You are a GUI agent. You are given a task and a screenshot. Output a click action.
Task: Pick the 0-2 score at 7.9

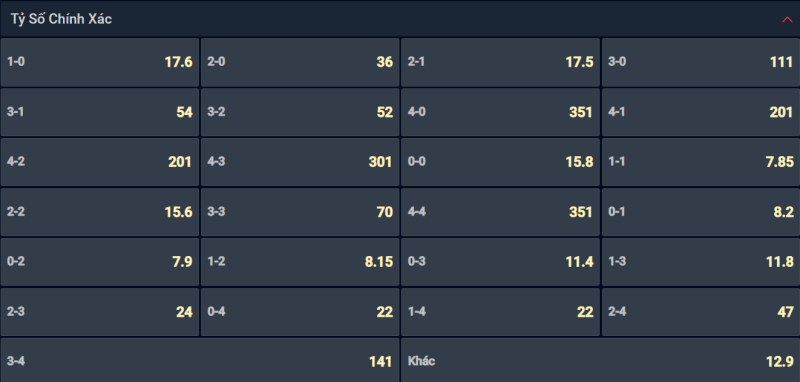(x=99, y=262)
